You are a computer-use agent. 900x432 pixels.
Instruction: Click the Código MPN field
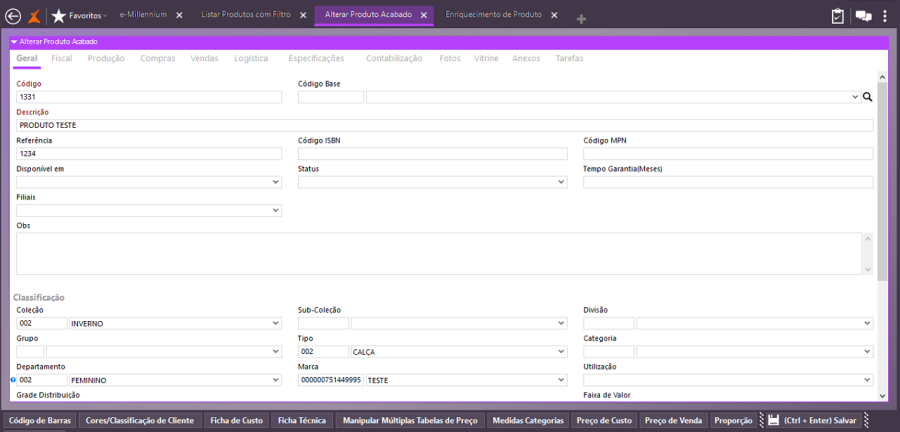pyautogui.click(x=728, y=154)
